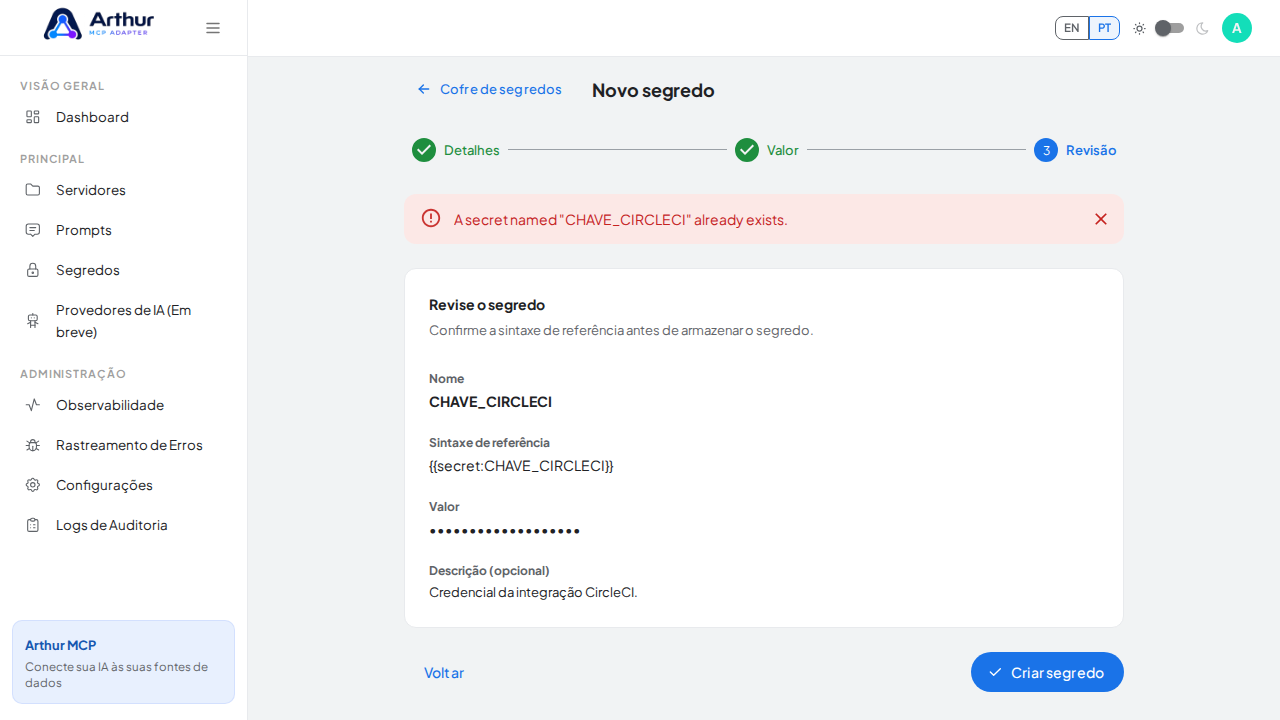
Task: Click the Detalhes step label
Action: pos(472,150)
